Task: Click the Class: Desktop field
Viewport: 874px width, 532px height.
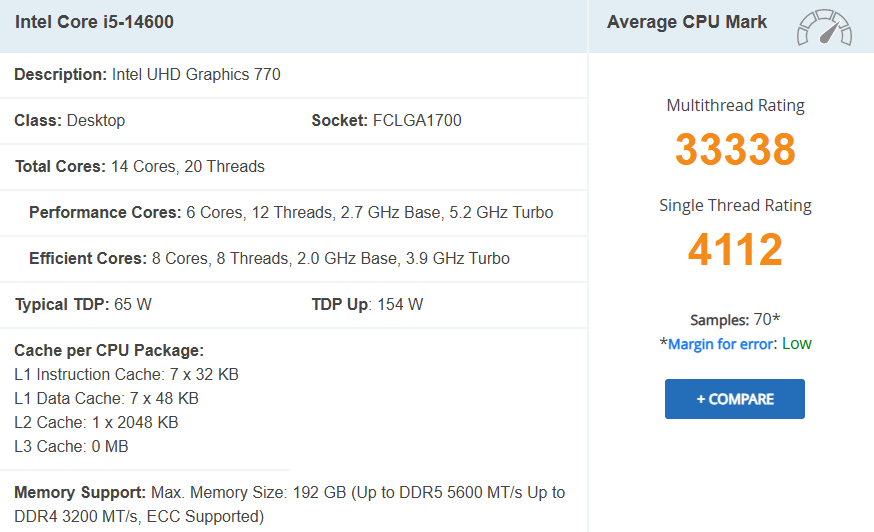Action: 70,120
